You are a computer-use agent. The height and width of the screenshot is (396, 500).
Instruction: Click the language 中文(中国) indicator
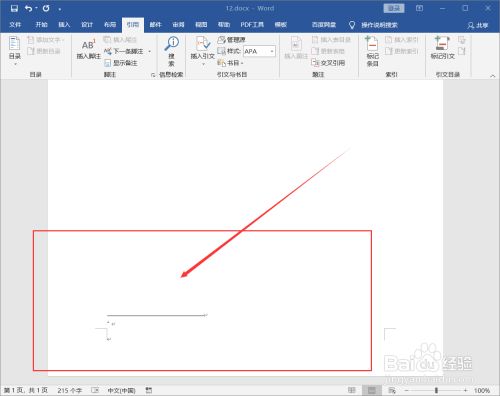(121, 390)
